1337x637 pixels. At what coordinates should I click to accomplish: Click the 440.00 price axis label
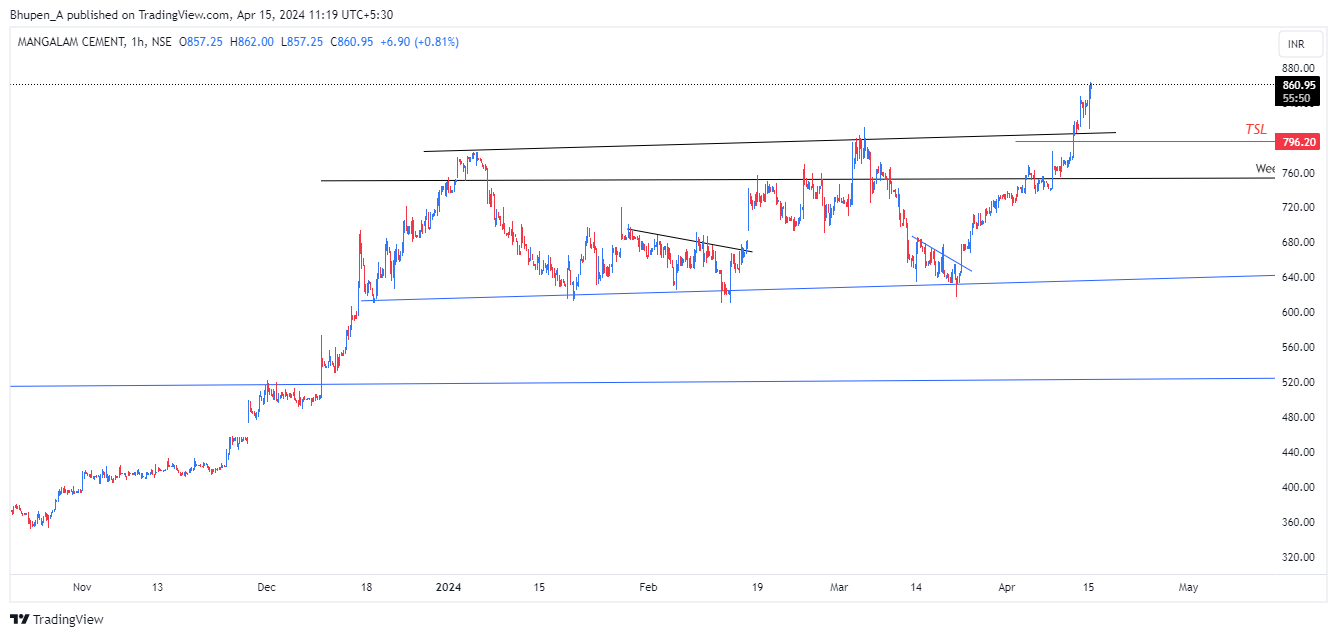1298,453
